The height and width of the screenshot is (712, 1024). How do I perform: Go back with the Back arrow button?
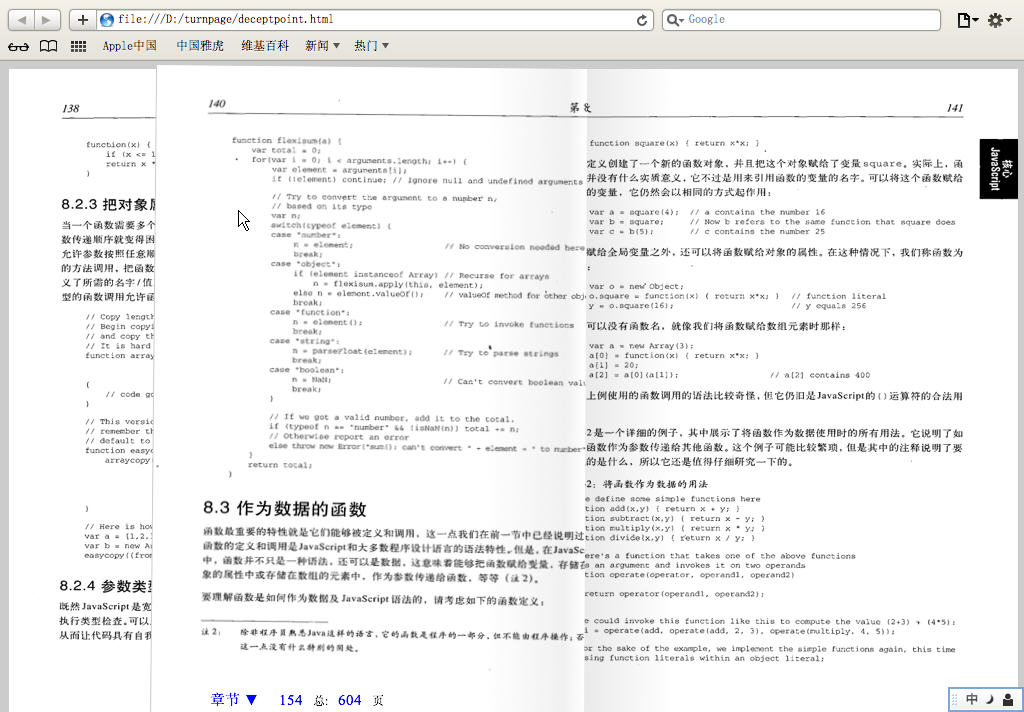coord(22,20)
